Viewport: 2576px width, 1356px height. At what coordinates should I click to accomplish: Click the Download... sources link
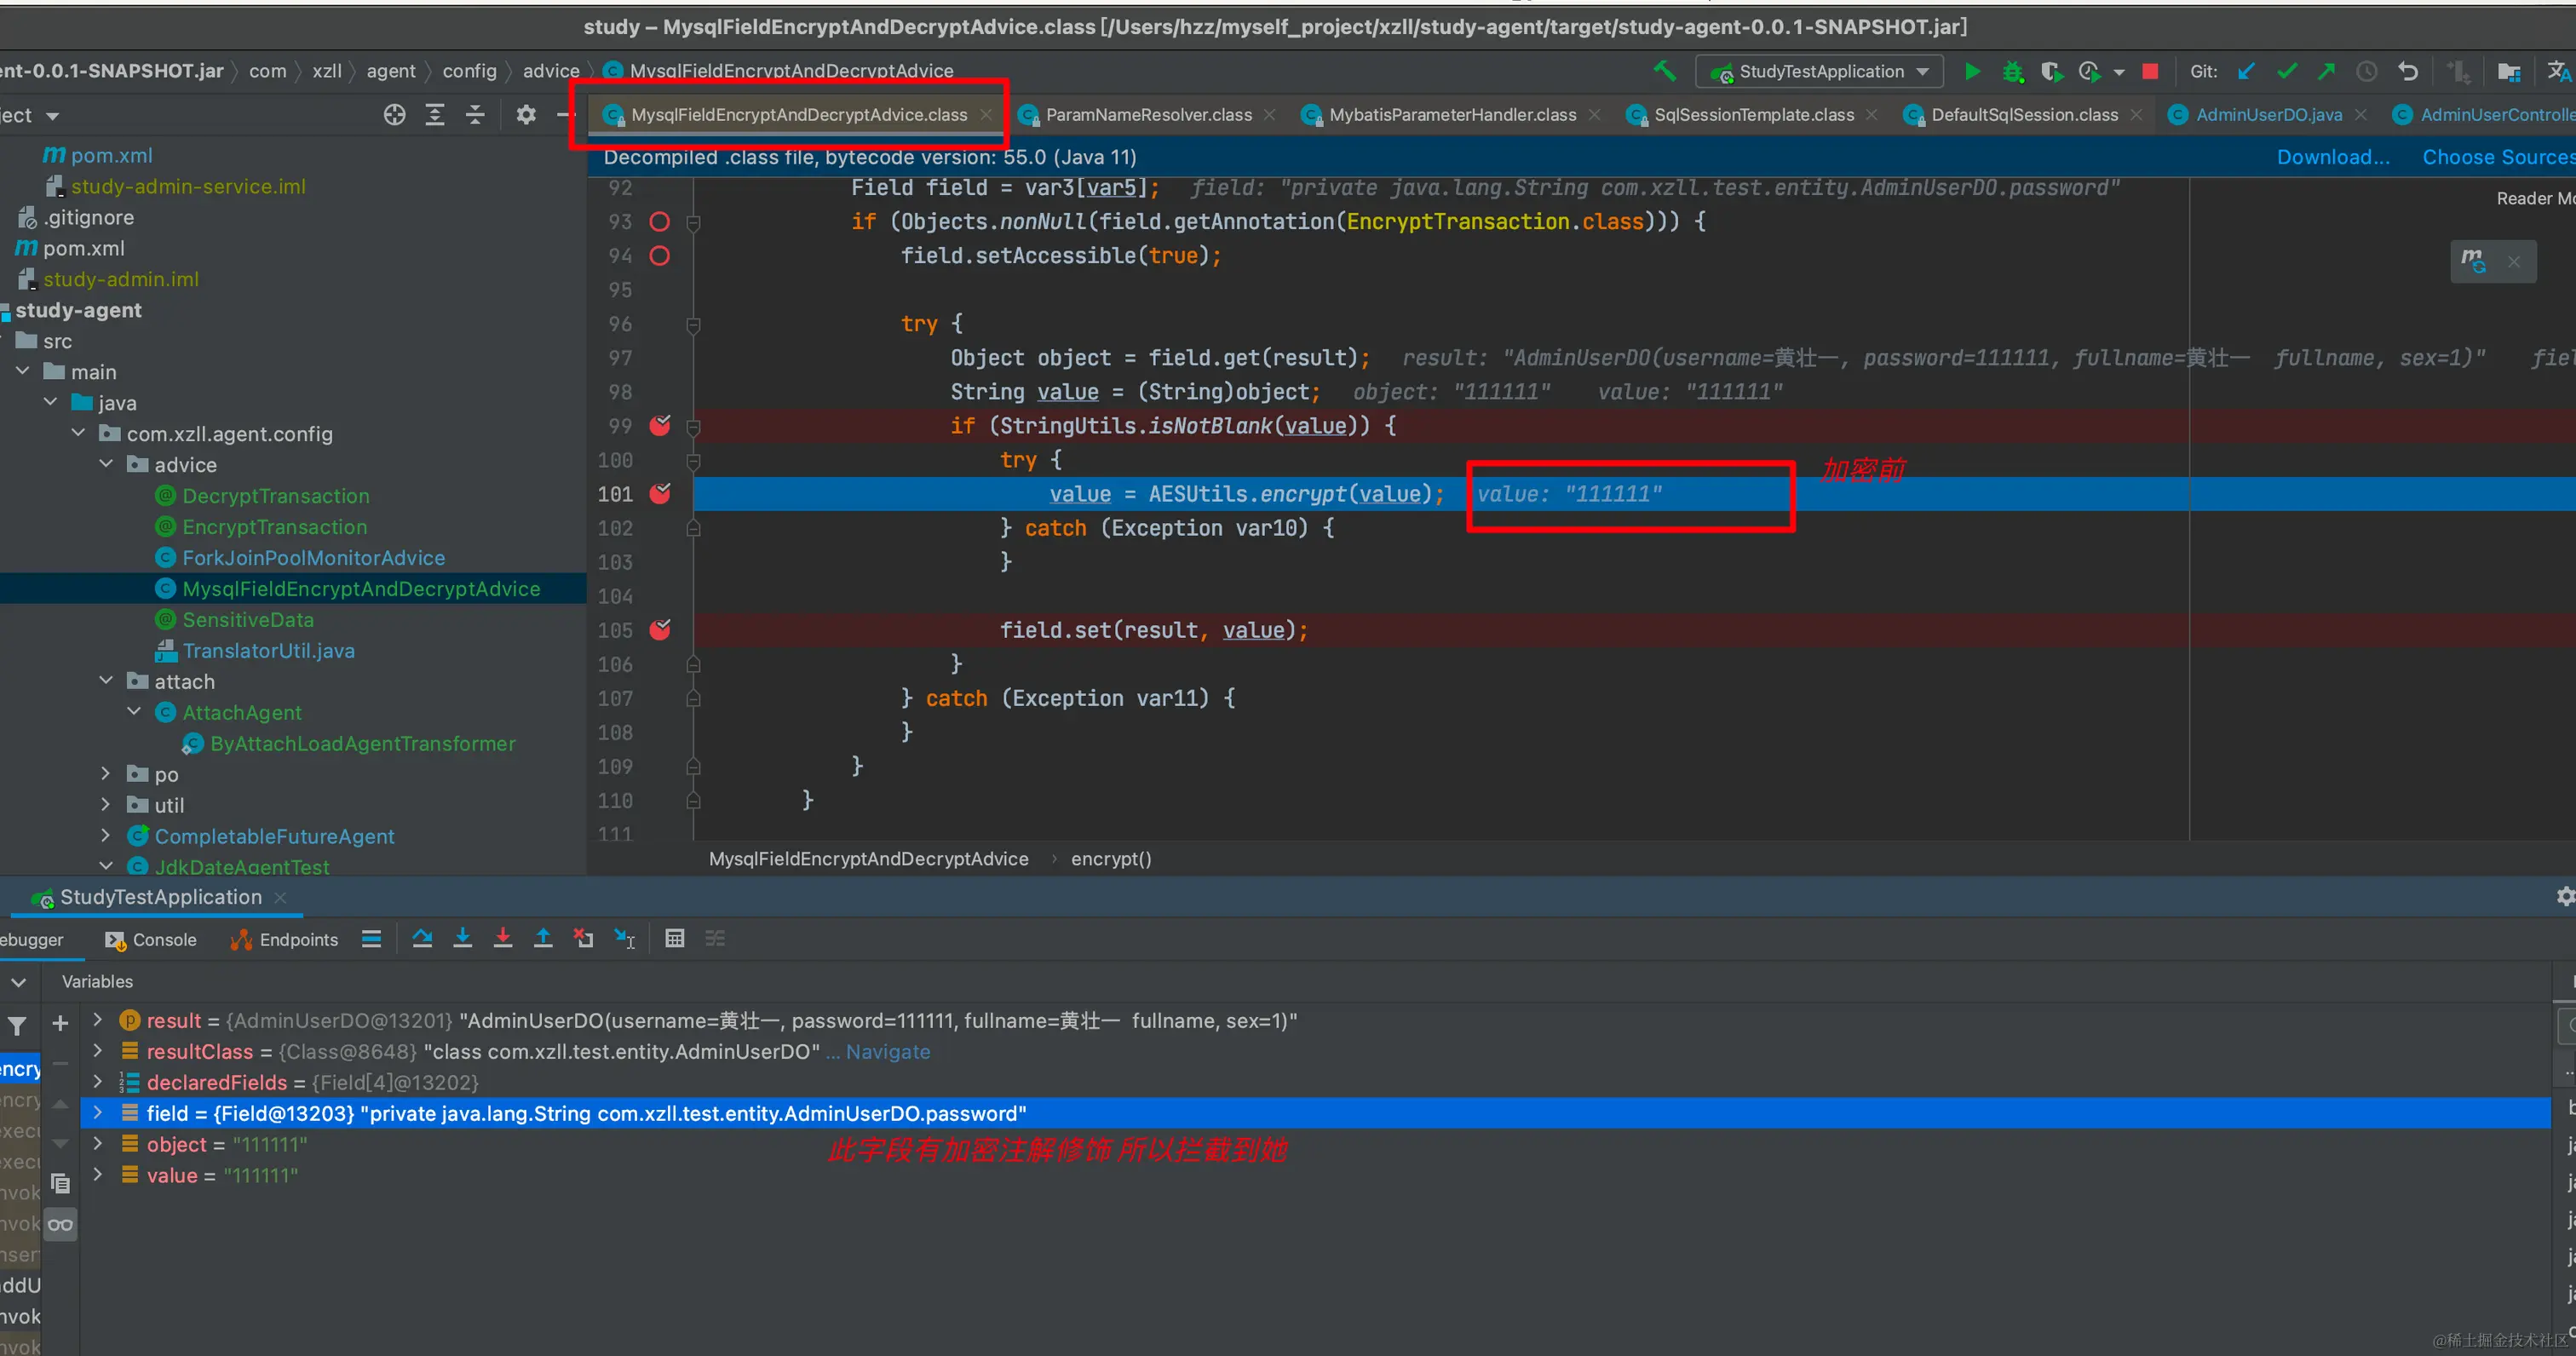coord(2333,157)
